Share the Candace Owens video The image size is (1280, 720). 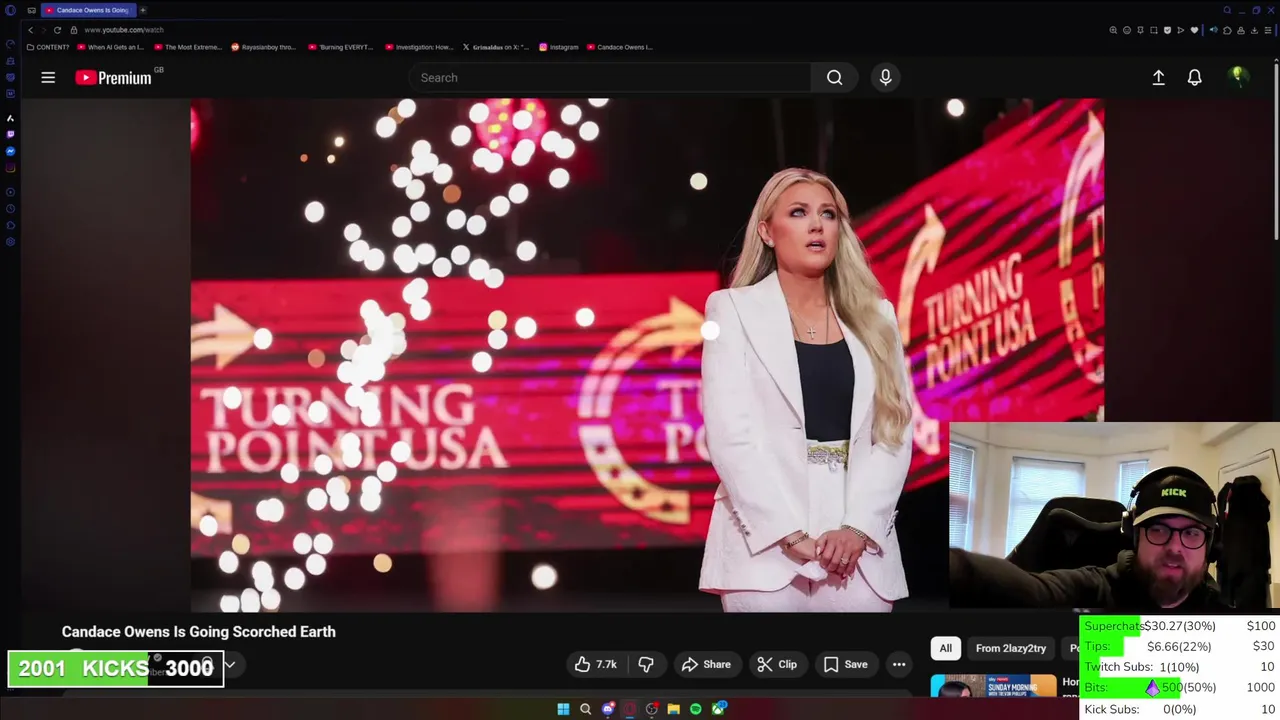(x=706, y=664)
